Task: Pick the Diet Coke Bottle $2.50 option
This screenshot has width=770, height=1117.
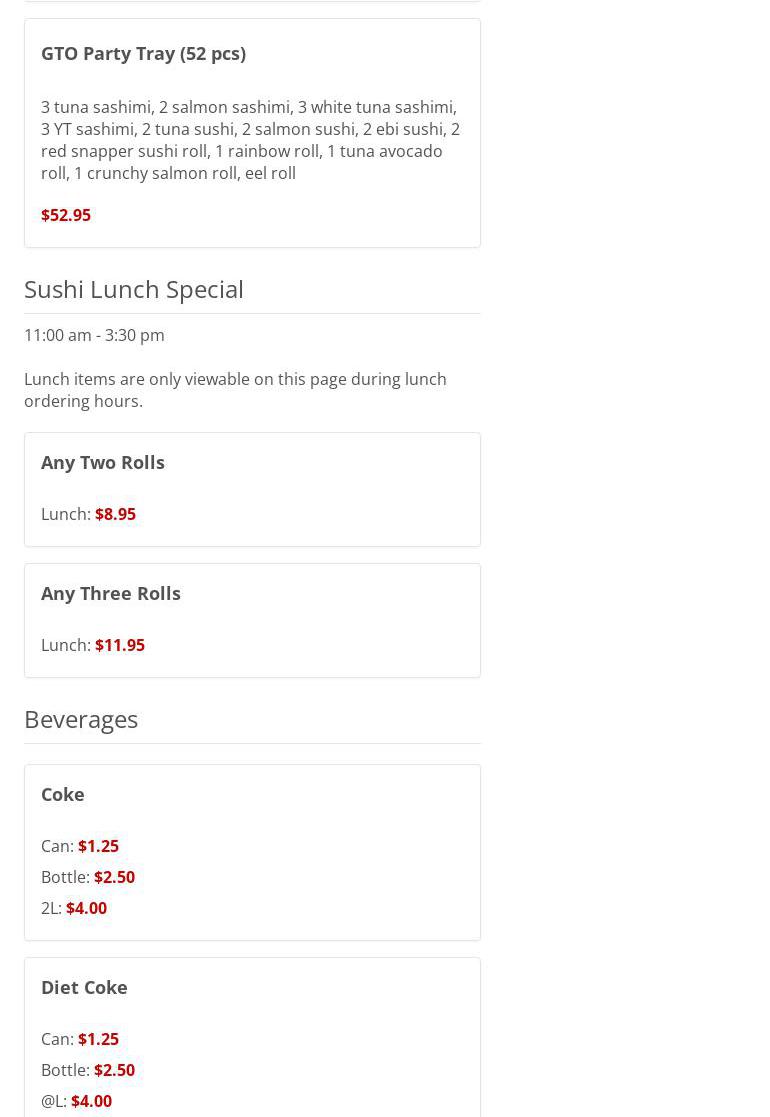Action: (114, 1070)
